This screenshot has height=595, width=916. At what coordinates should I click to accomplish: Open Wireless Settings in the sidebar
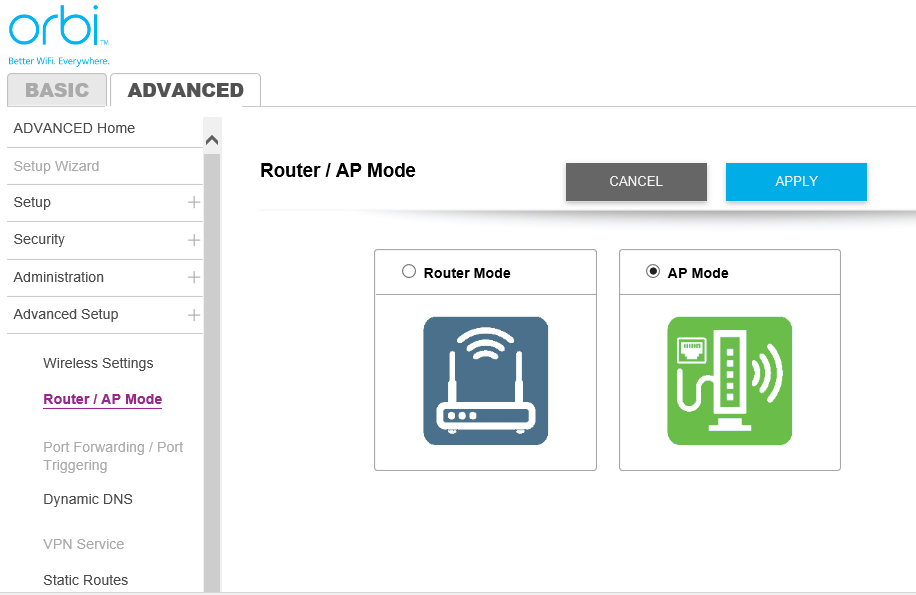click(98, 363)
